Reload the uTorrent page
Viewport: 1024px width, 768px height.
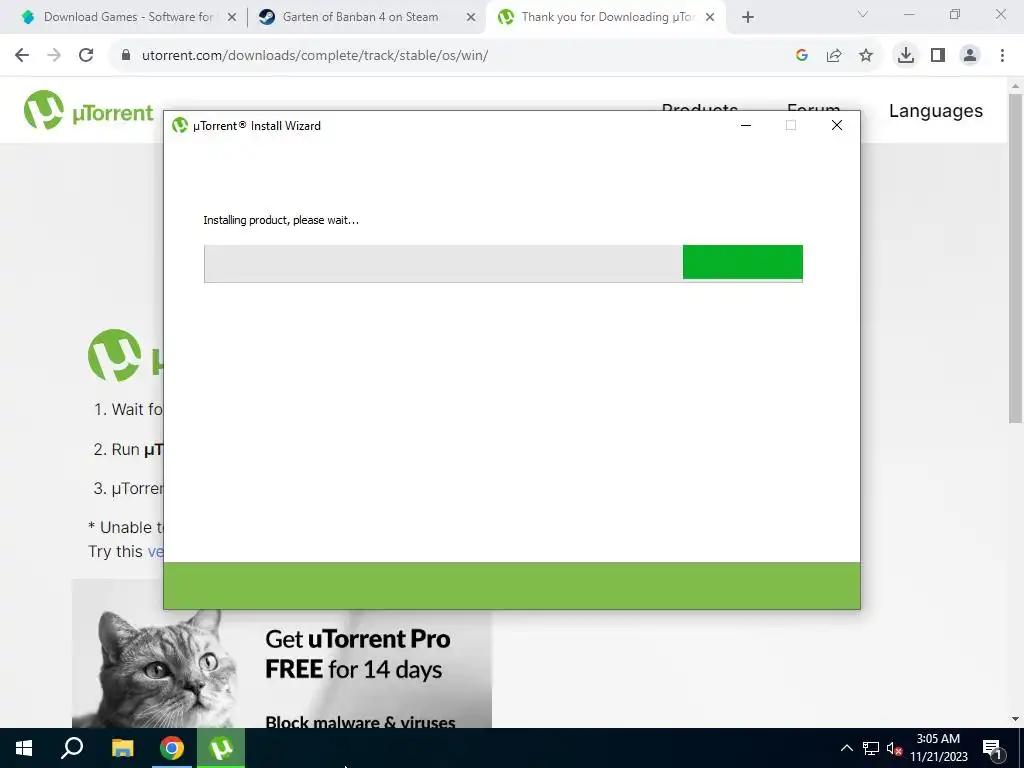86,56
